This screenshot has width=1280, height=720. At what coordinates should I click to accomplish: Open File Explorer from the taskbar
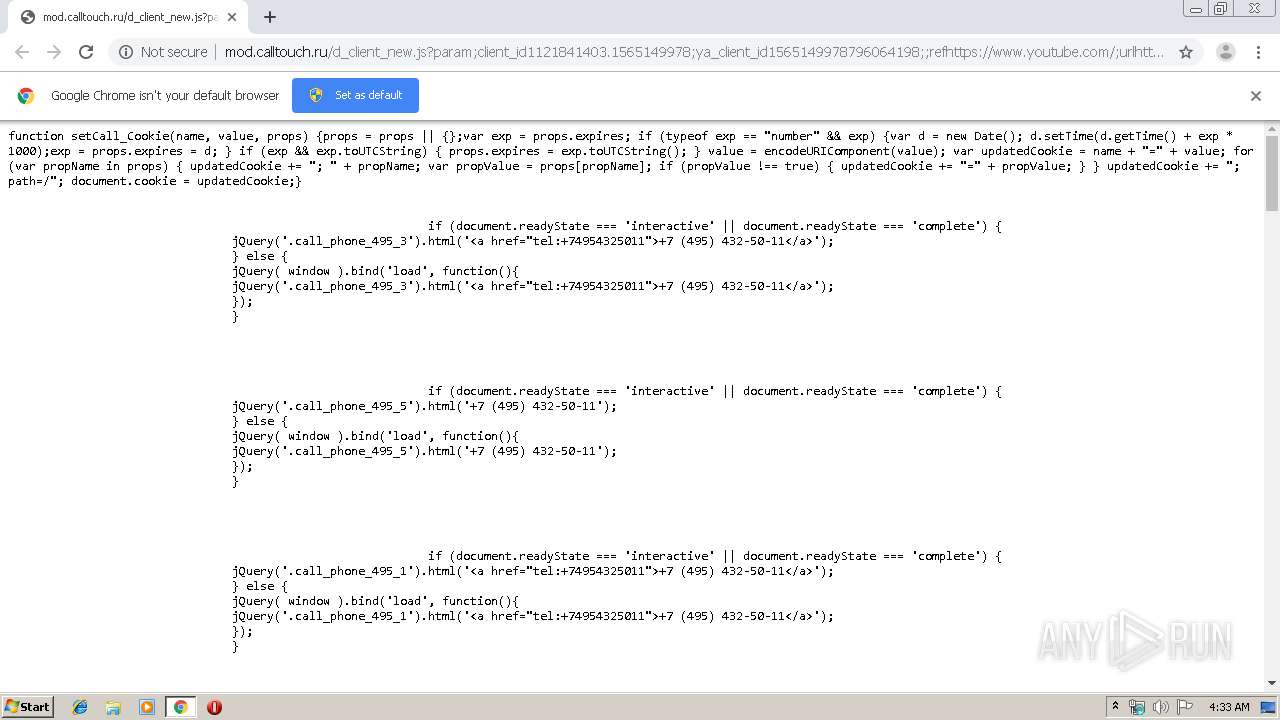[x=113, y=707]
